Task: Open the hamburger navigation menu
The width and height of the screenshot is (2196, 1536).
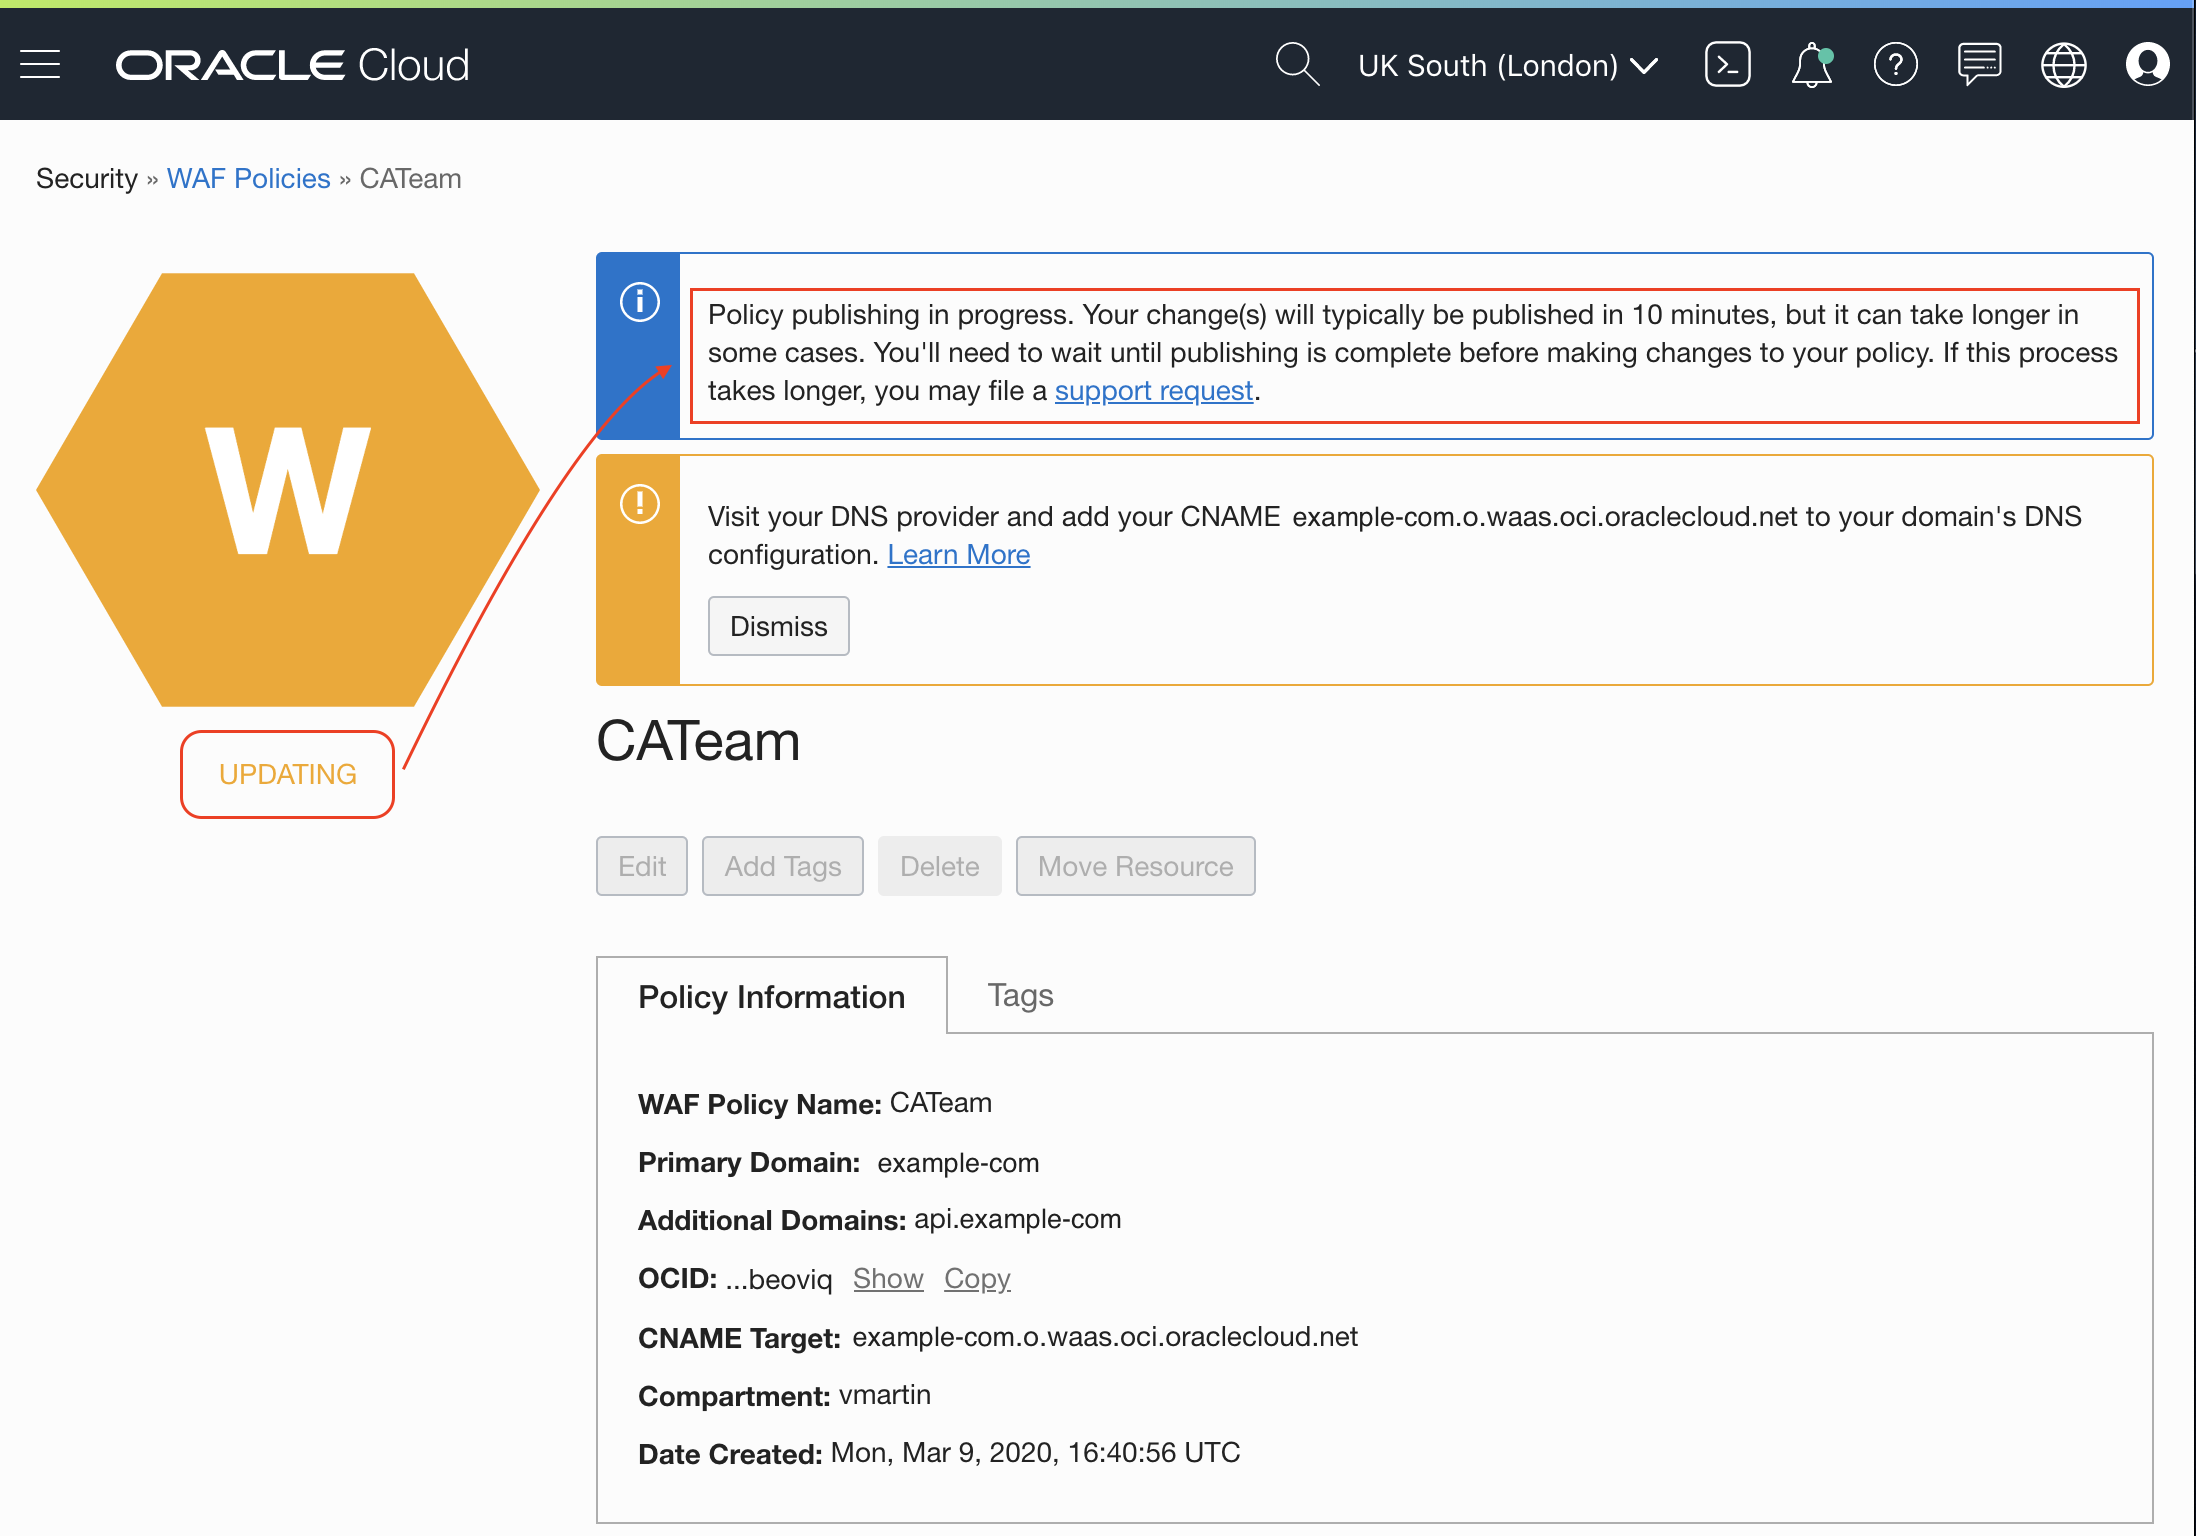Action: click(x=40, y=65)
